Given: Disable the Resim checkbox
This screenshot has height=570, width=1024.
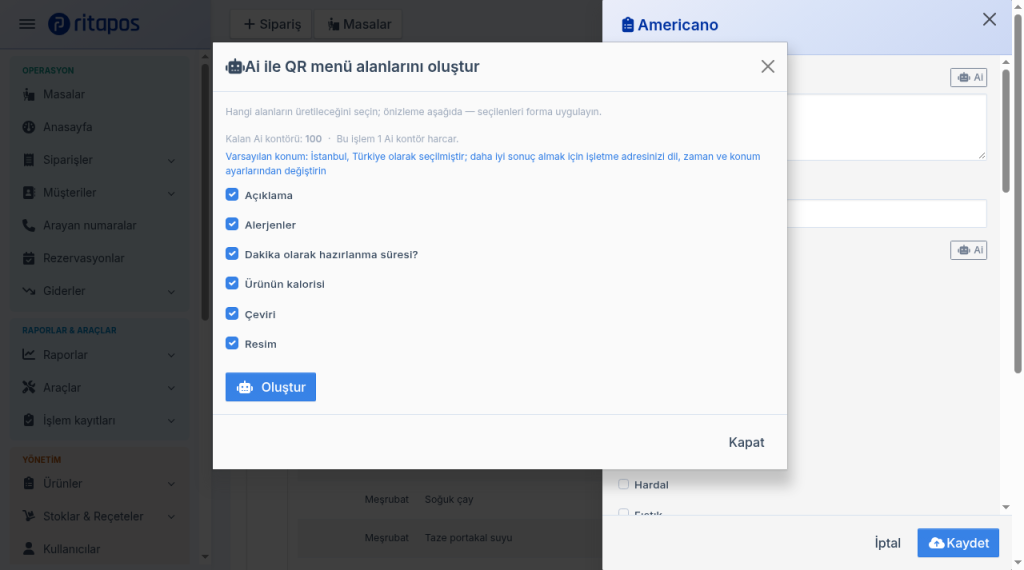Looking at the screenshot, I should click(232, 343).
